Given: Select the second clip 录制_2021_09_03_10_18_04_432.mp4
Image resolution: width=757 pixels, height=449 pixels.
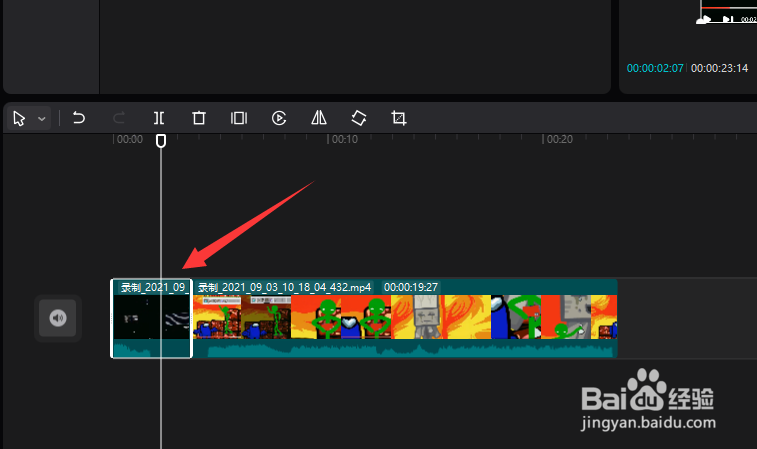Looking at the screenshot, I should point(405,319).
